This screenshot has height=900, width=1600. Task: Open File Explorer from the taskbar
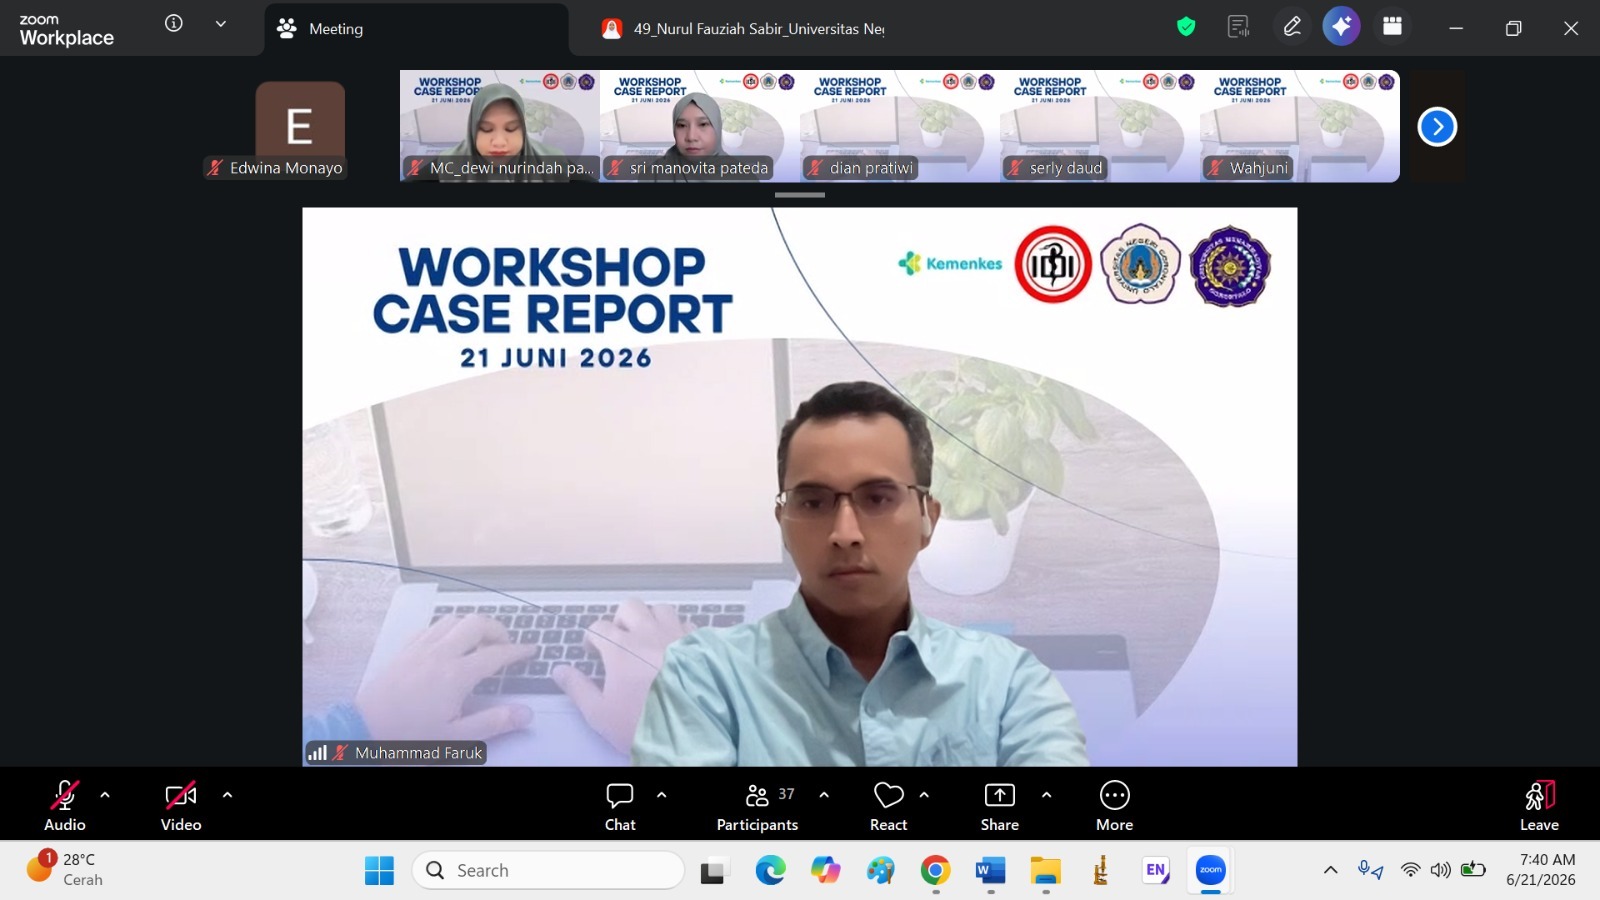pos(1045,871)
